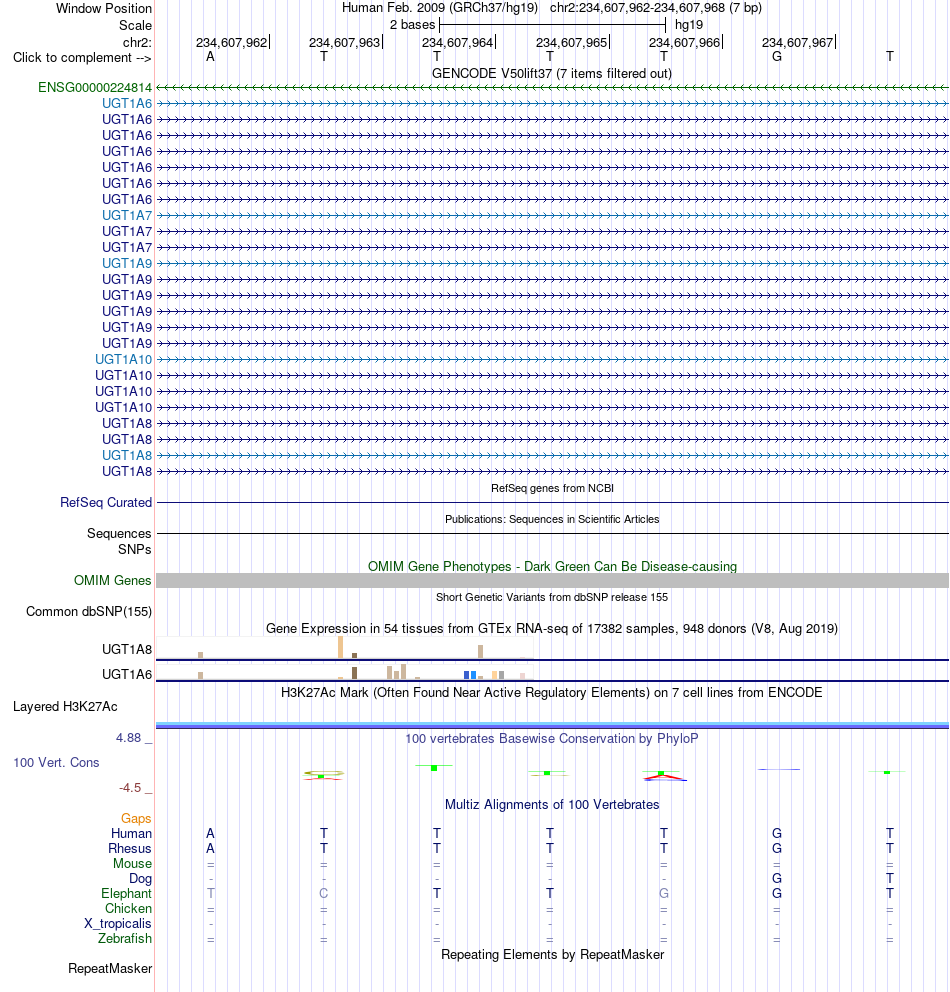Click the ENSG00000224814 gene label
Screen dimensions: 950x992
coord(95,87)
